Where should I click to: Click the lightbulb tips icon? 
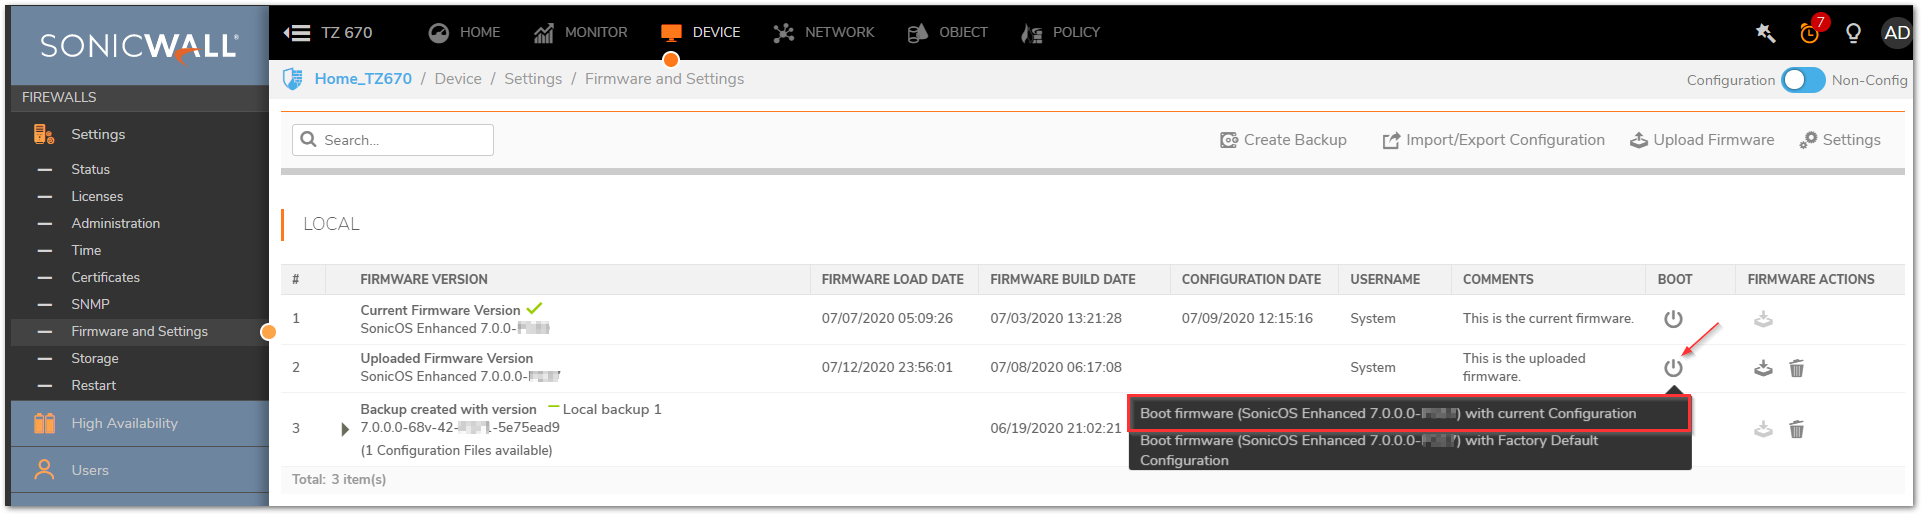[x=1853, y=33]
